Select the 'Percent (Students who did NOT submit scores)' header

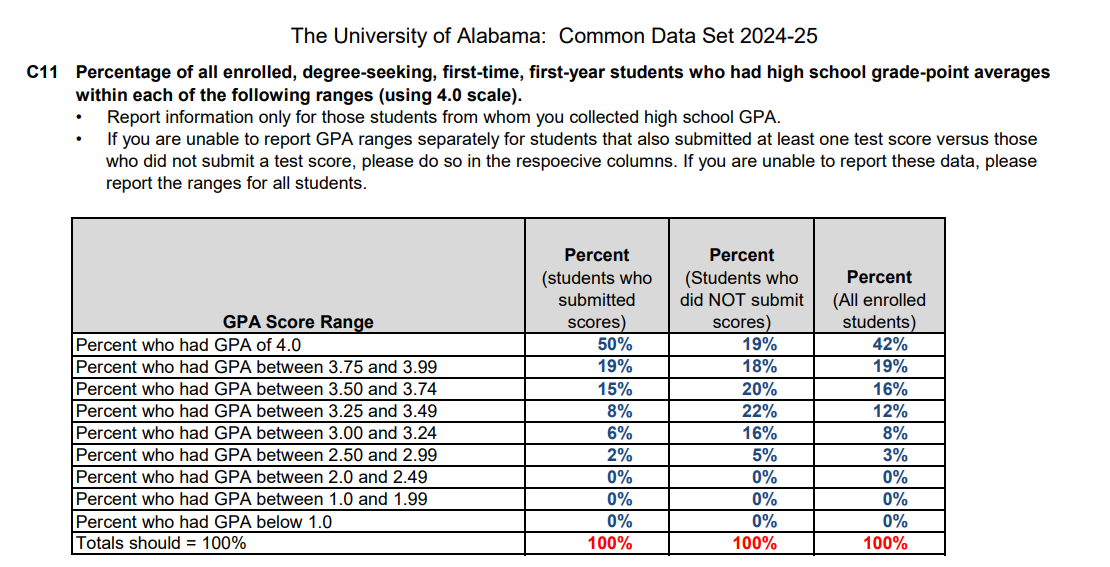pos(742,289)
